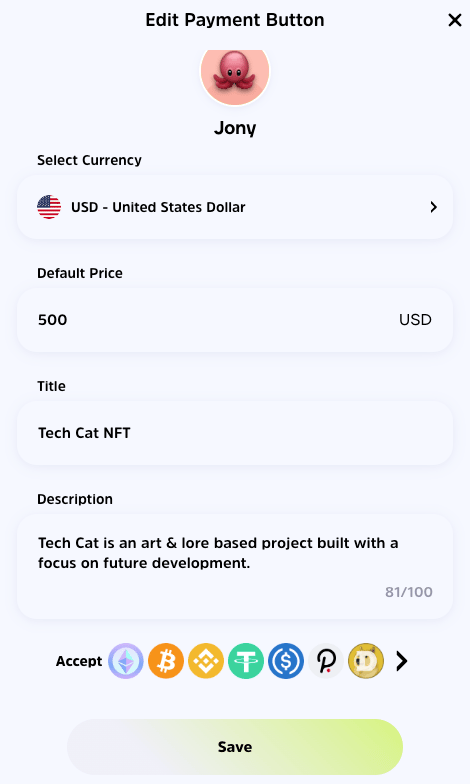Viewport: 470px width, 784px height.
Task: Select the Dogecoin coin icon
Action: pos(366,661)
